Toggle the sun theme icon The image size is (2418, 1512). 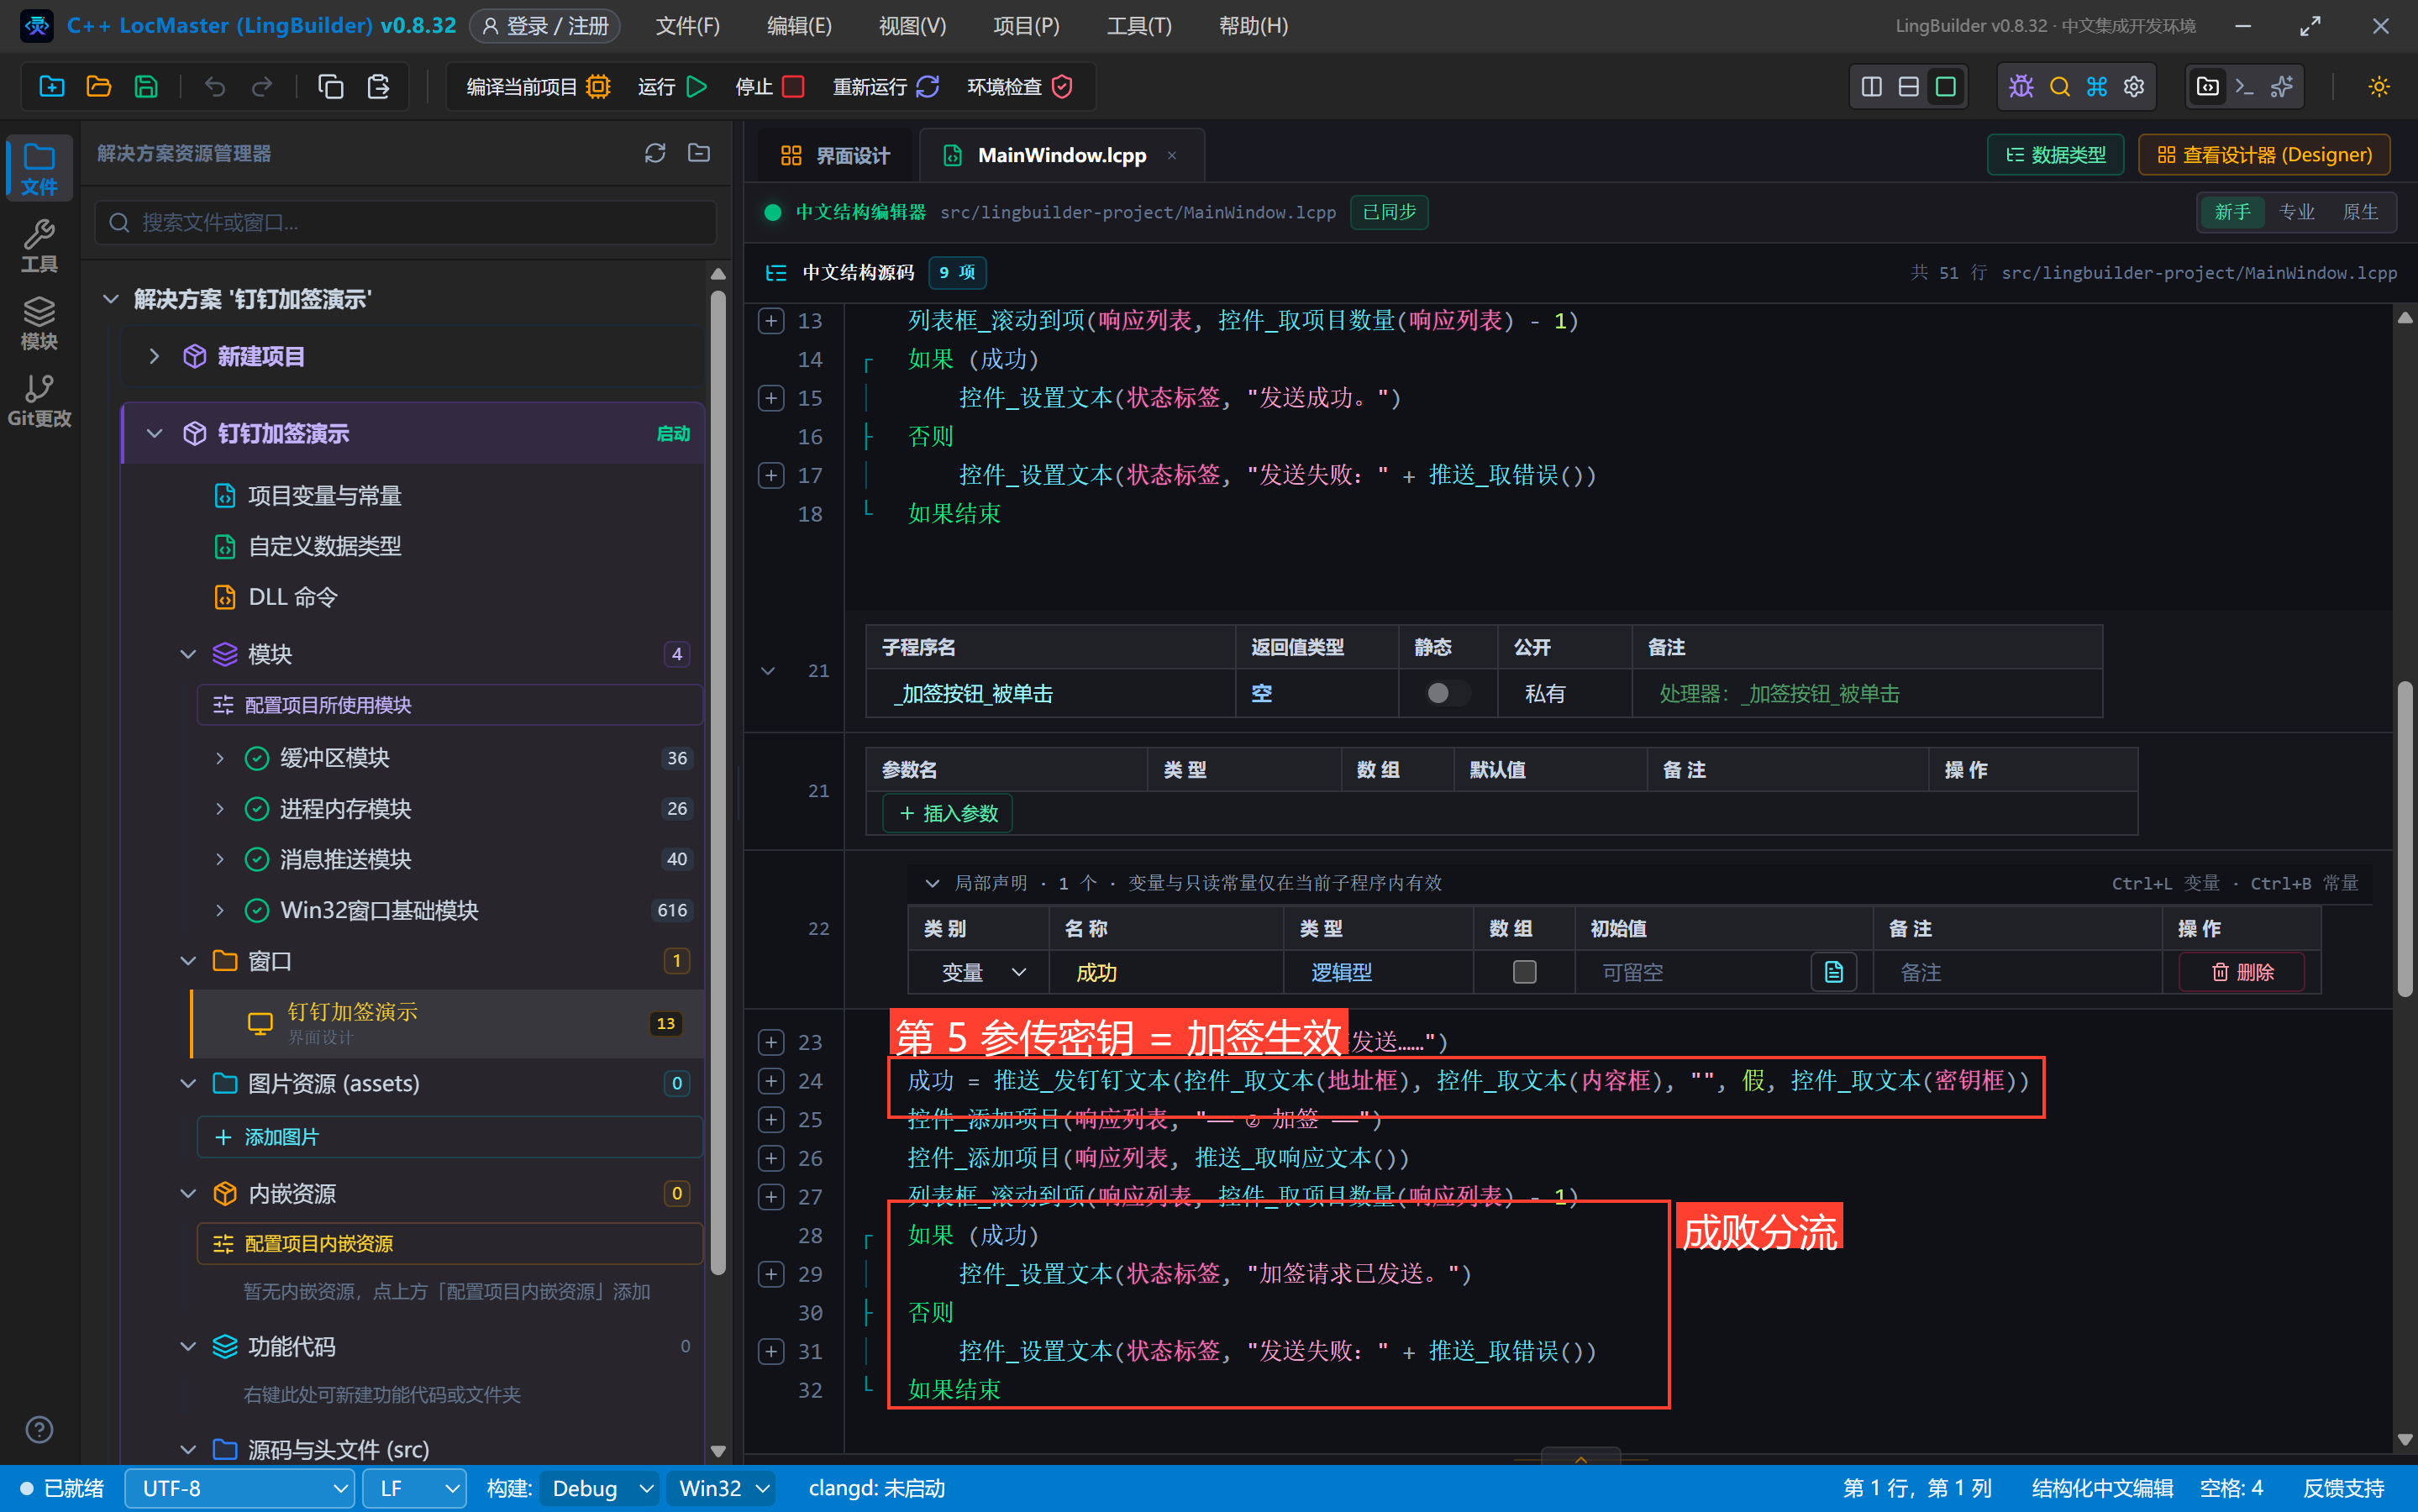[2379, 87]
